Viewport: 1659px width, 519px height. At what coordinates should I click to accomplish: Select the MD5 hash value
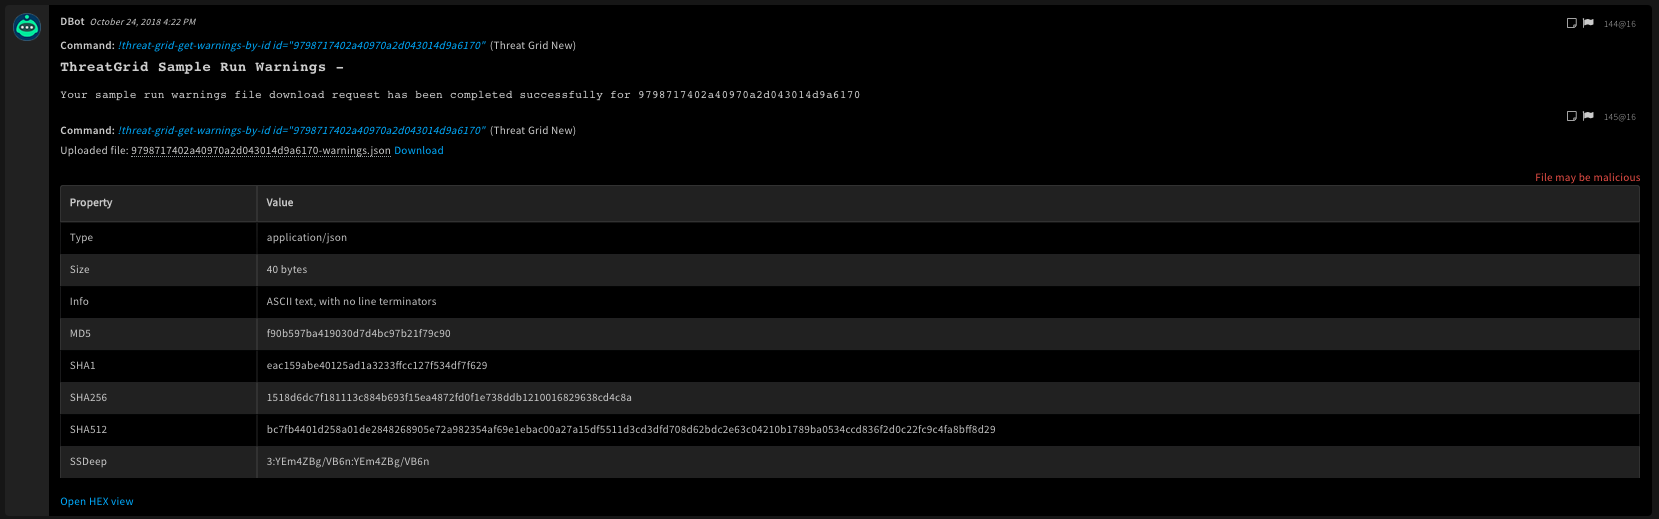click(x=358, y=334)
